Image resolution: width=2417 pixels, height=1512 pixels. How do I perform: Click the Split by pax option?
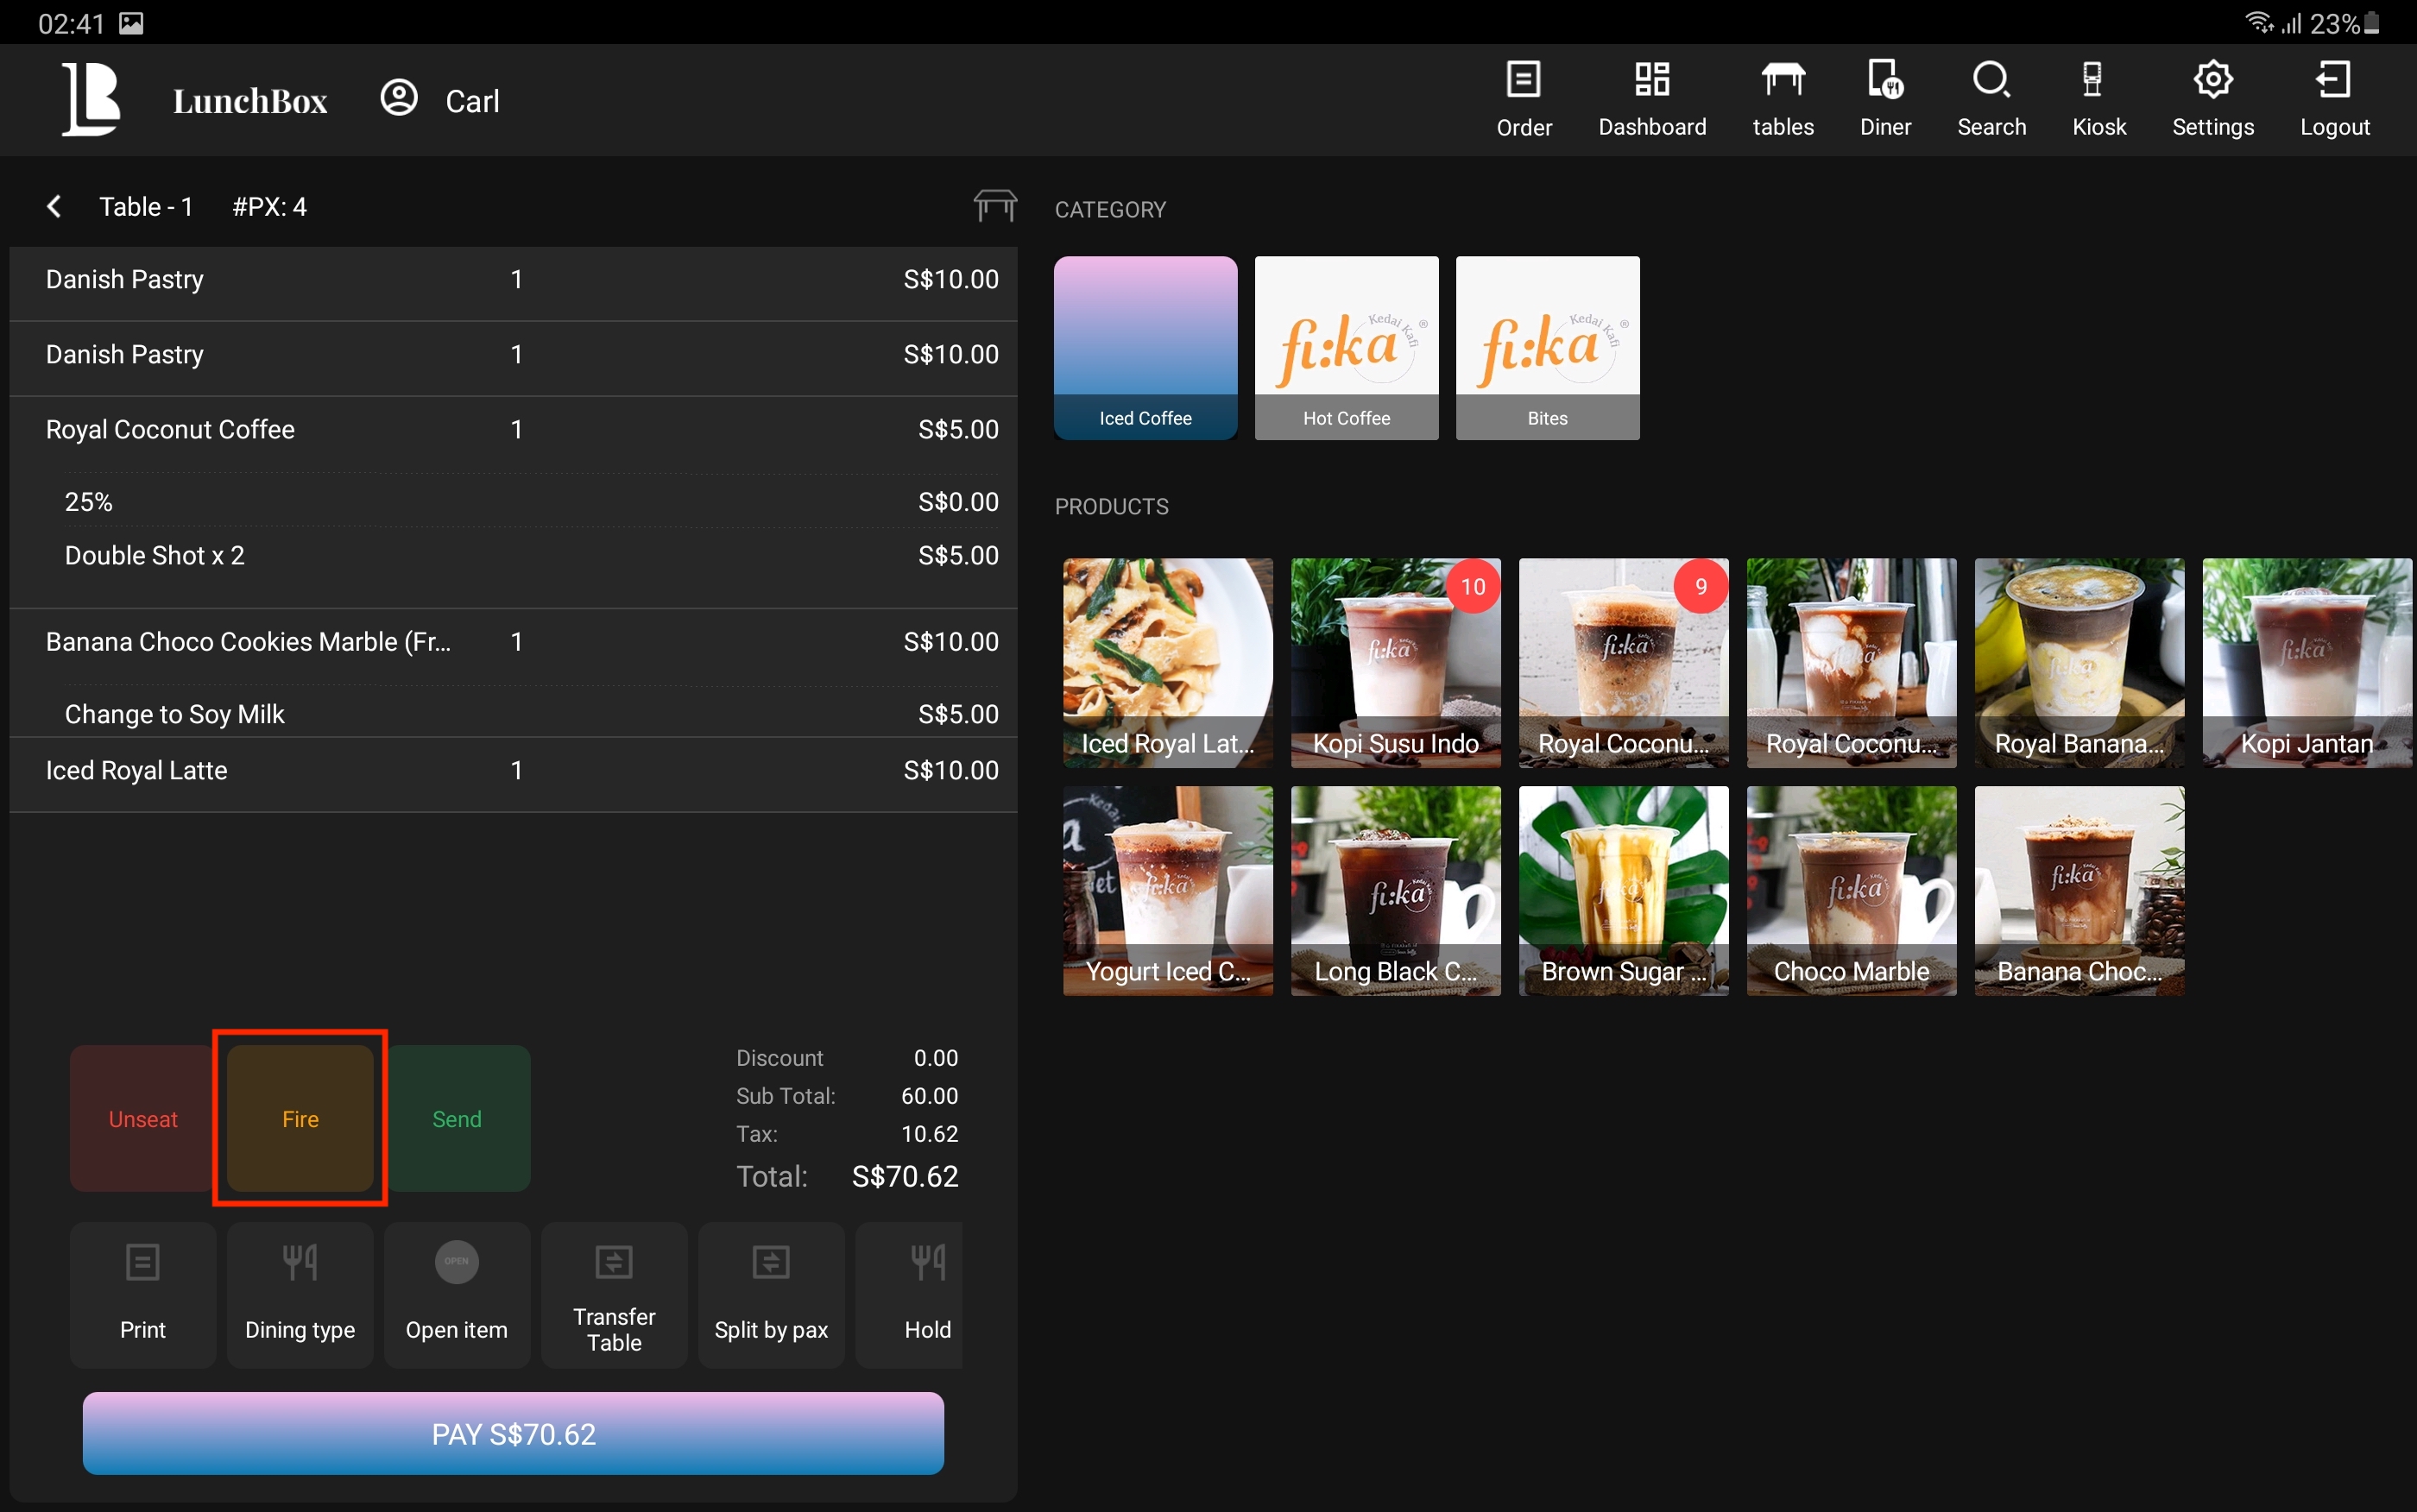tap(771, 1294)
